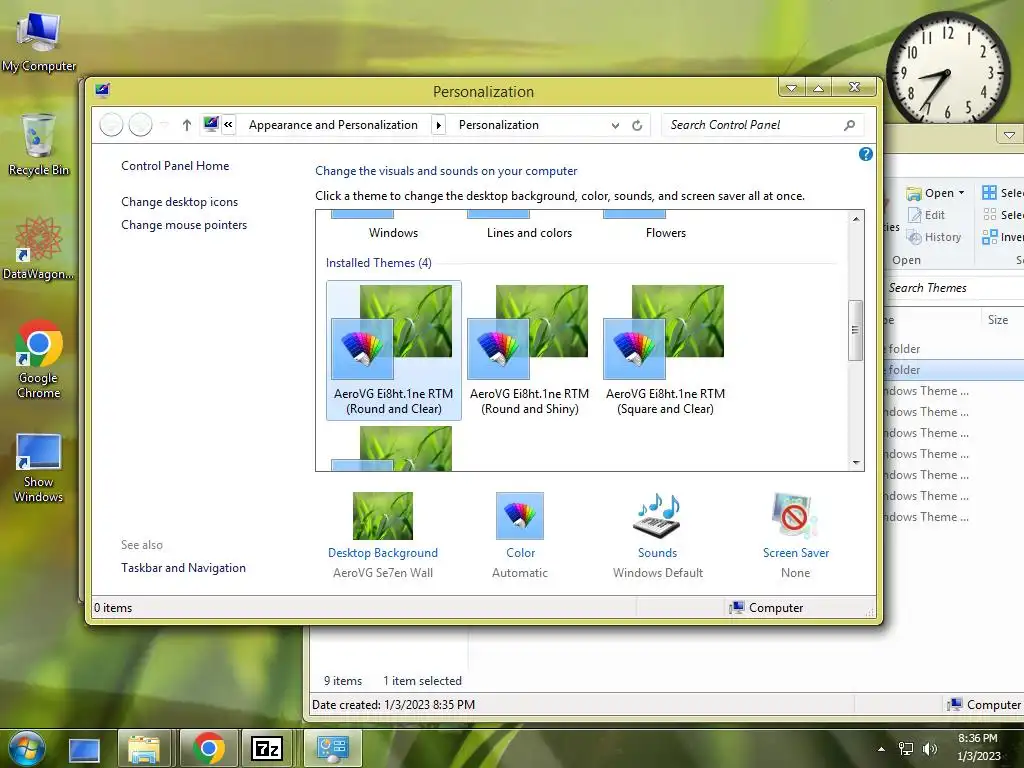Expand the breadcrumb overflow chevrons
Viewport: 1024px width, 768px height.
click(x=229, y=125)
